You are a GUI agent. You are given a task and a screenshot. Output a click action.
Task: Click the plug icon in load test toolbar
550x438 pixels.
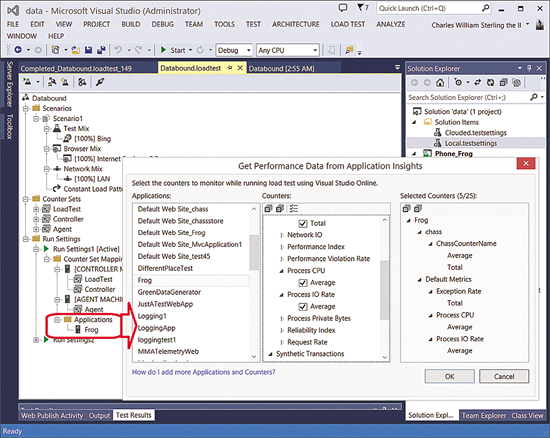coord(100,82)
